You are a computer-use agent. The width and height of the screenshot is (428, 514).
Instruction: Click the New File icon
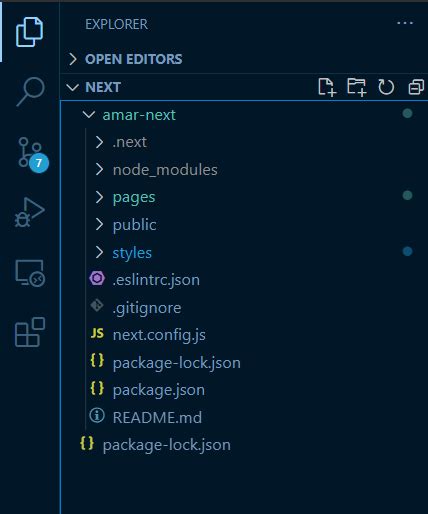327,87
